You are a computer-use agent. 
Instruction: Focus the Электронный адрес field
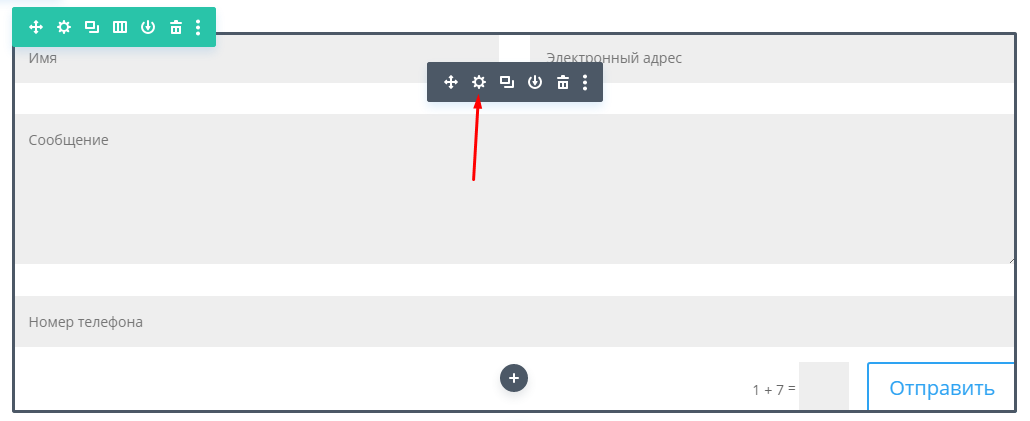pyautogui.click(x=772, y=58)
